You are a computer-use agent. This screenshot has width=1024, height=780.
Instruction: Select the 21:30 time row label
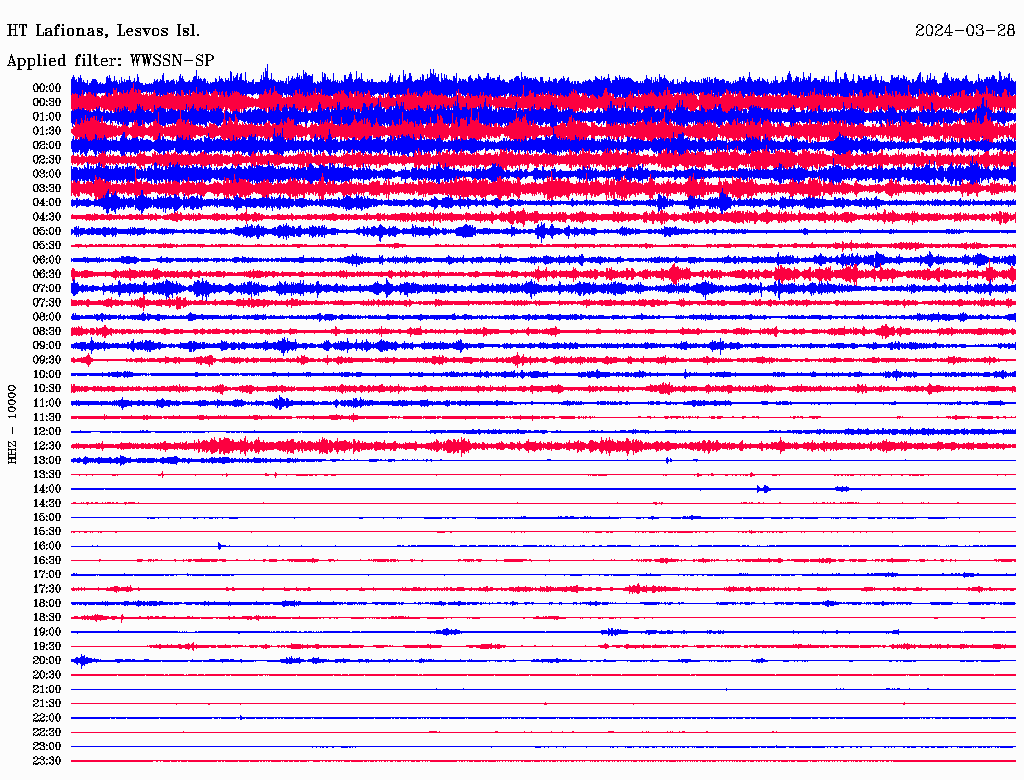47,704
